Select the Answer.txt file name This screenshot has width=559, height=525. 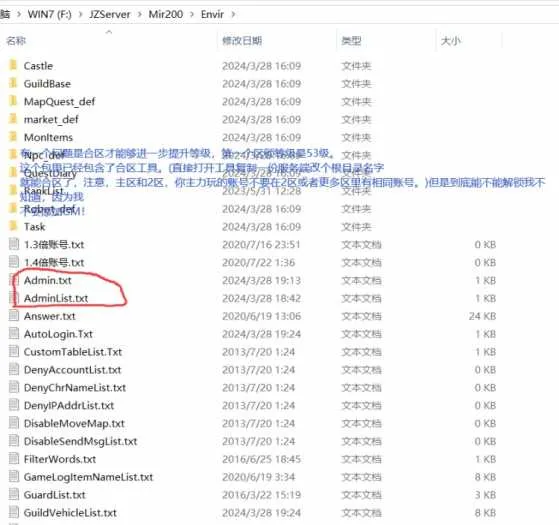coord(50,316)
